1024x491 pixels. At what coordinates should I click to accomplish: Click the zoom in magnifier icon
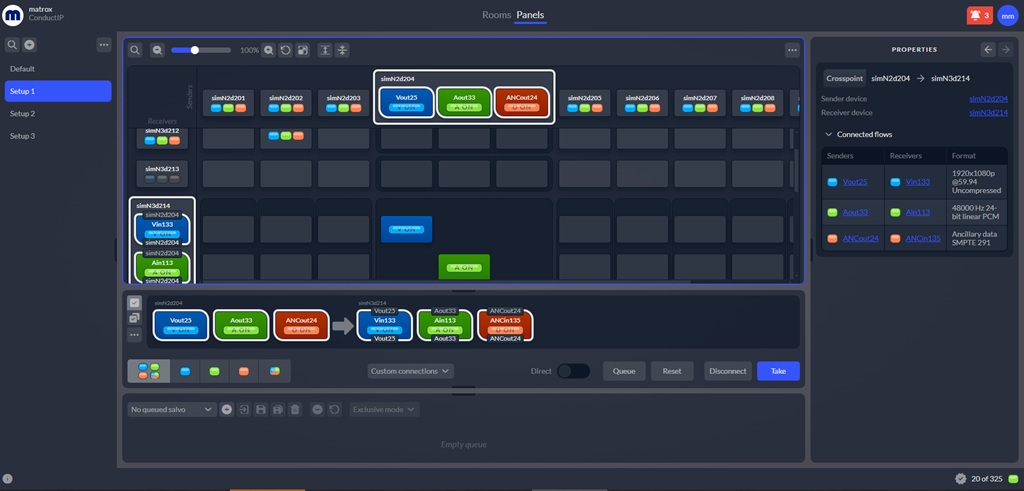pos(268,50)
